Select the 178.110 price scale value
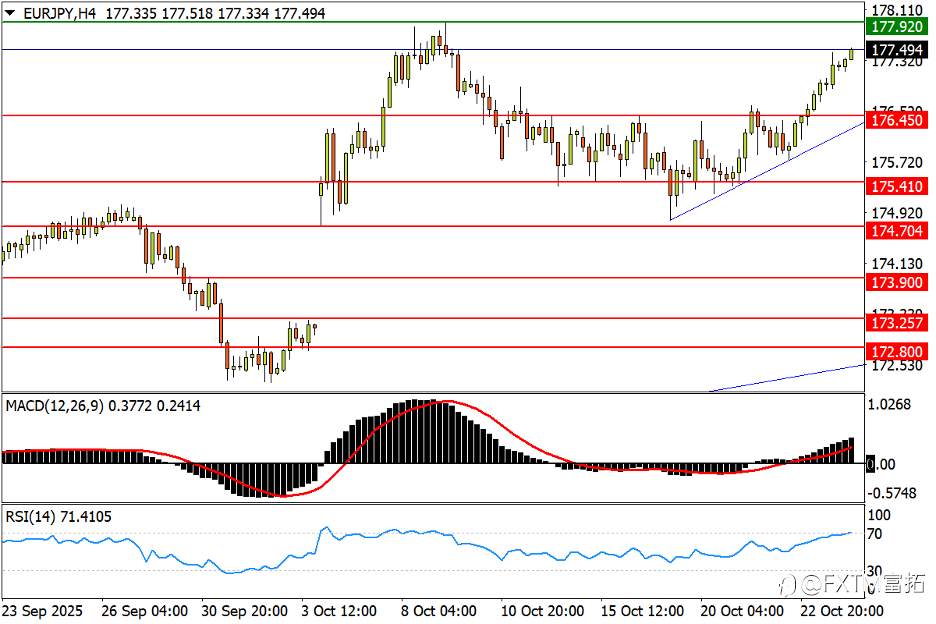Screen dimensions: 936x624 click(x=897, y=11)
